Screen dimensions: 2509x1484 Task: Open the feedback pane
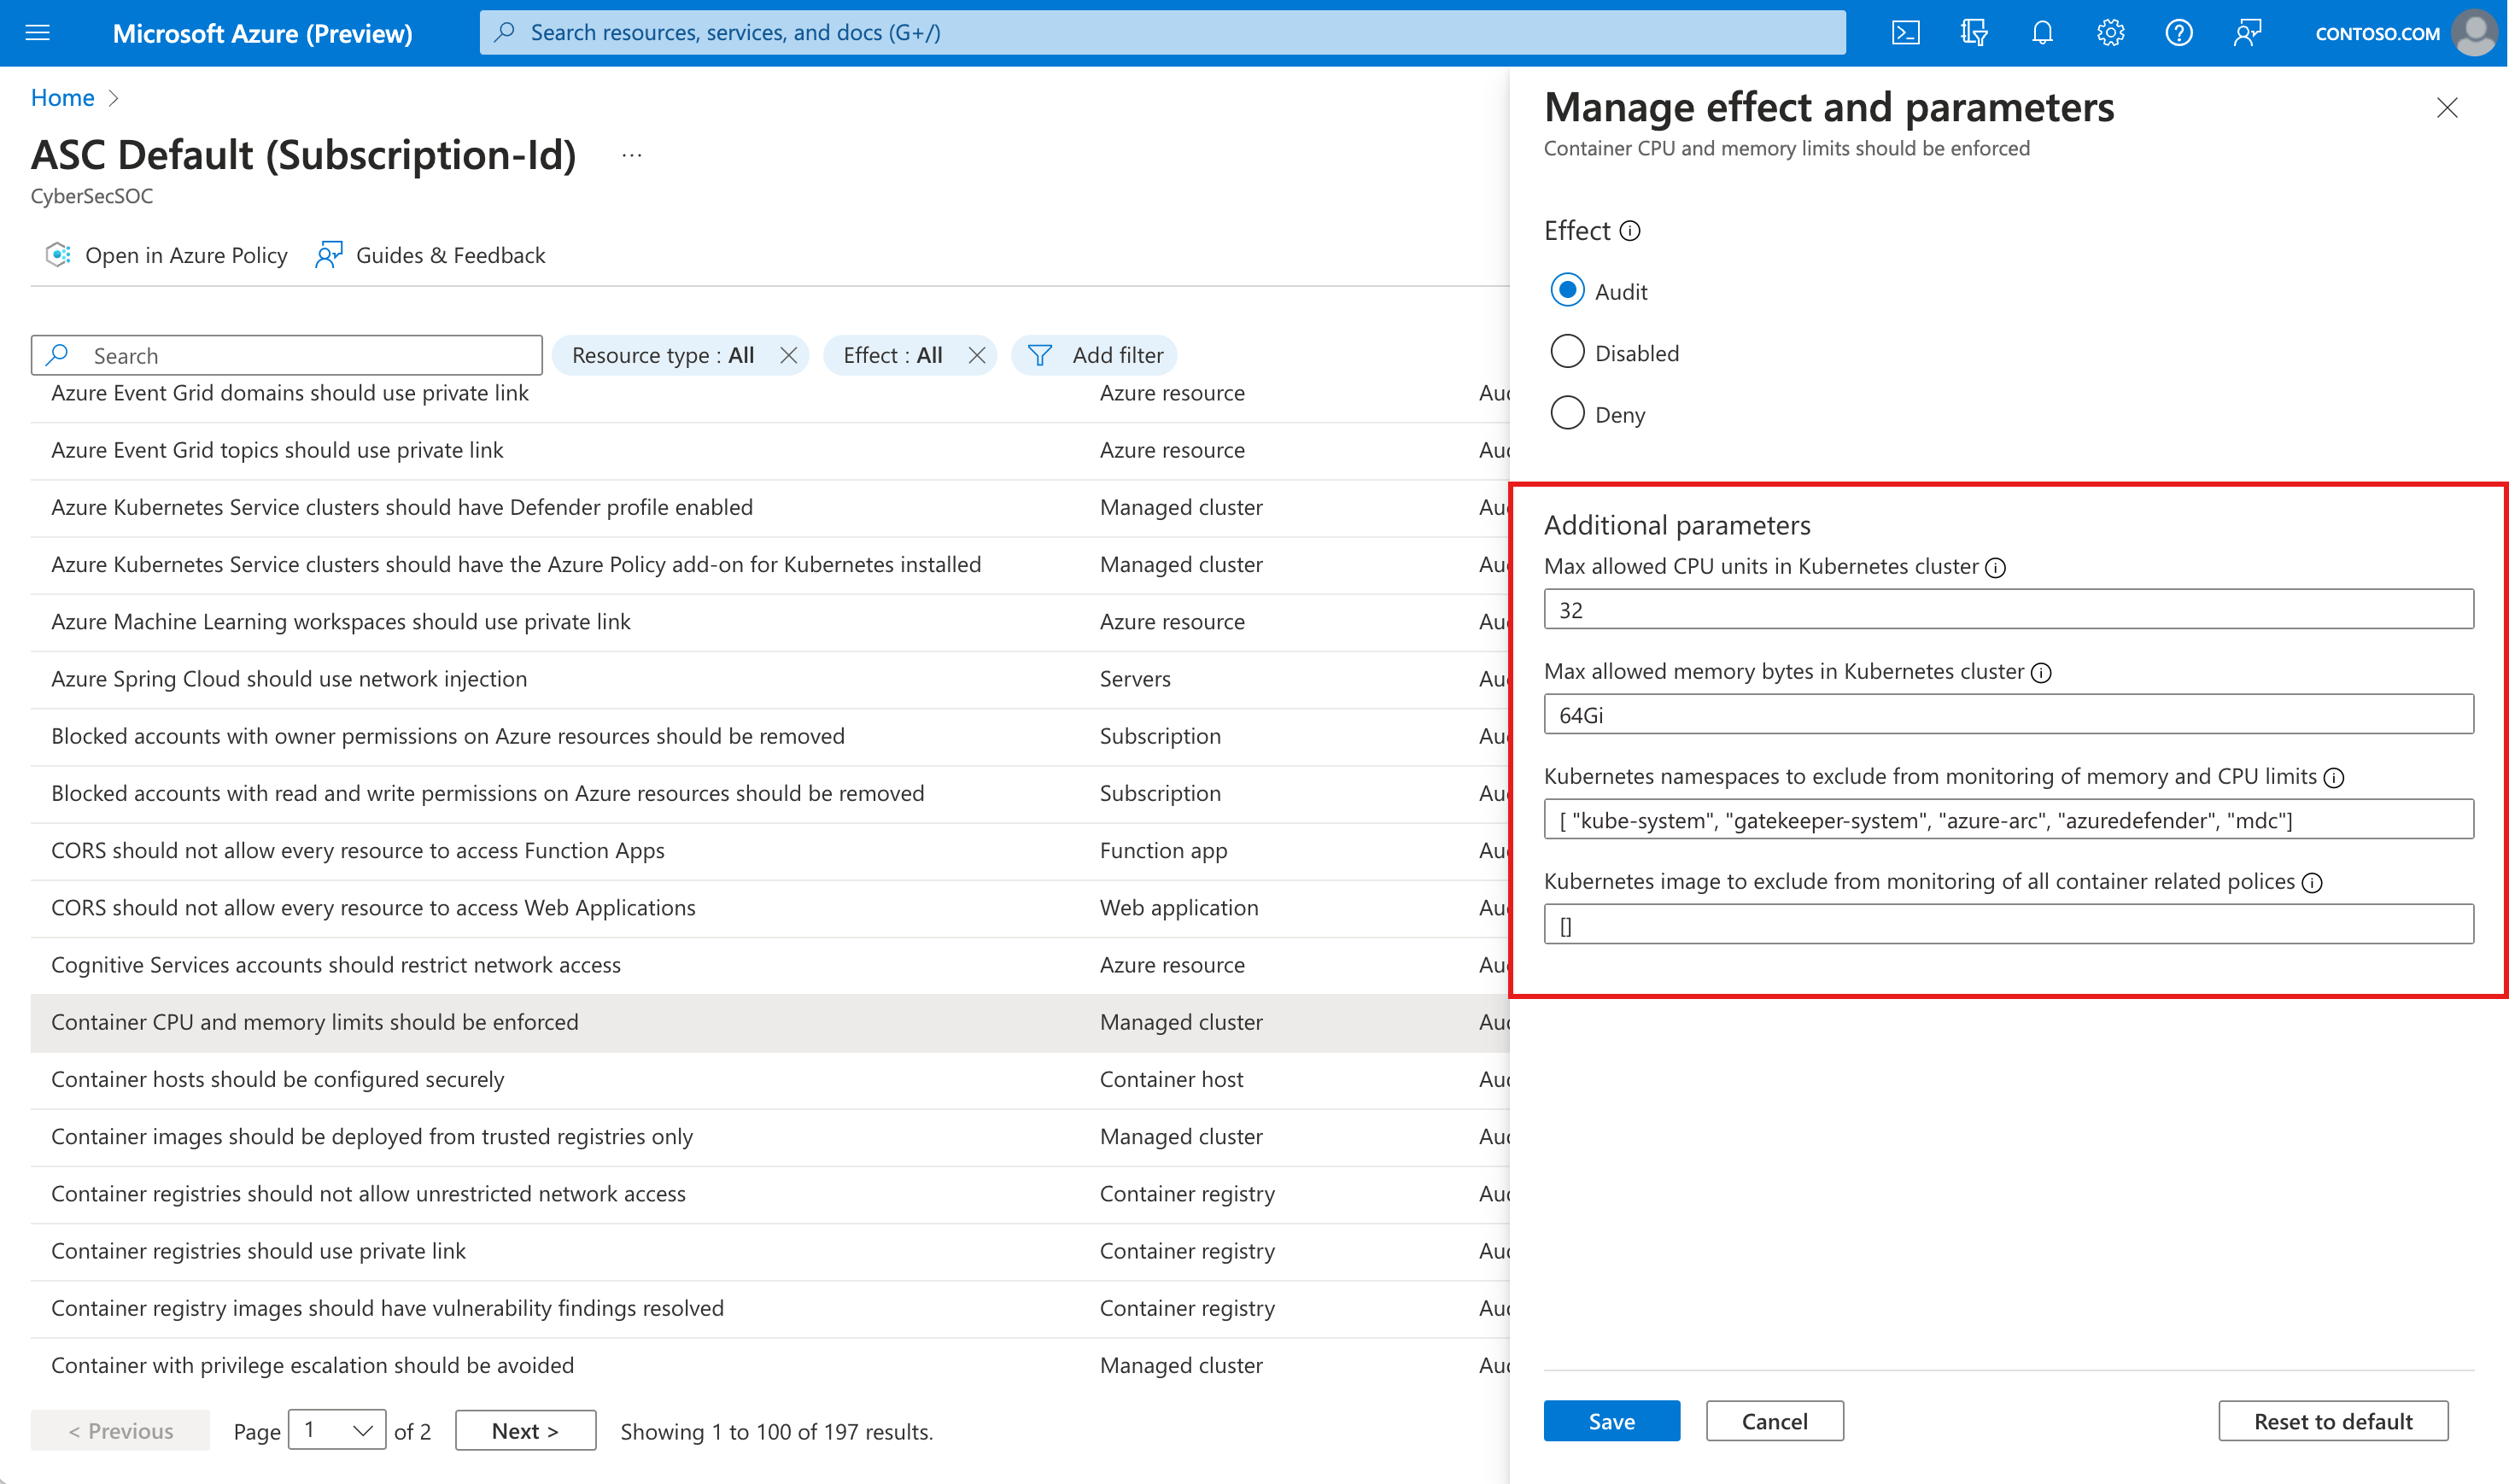point(2247,32)
